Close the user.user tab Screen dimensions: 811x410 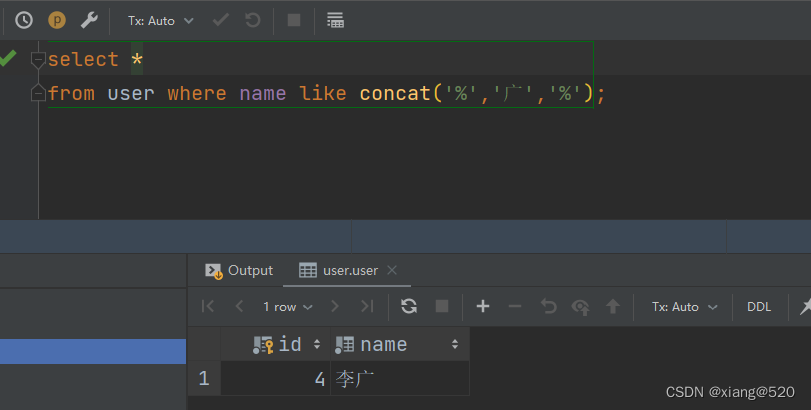click(x=392, y=270)
